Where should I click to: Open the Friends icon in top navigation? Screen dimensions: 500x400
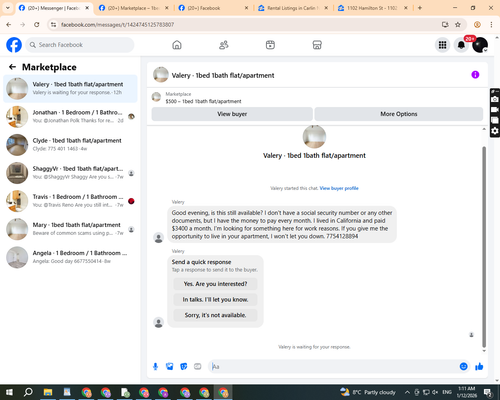point(224,45)
